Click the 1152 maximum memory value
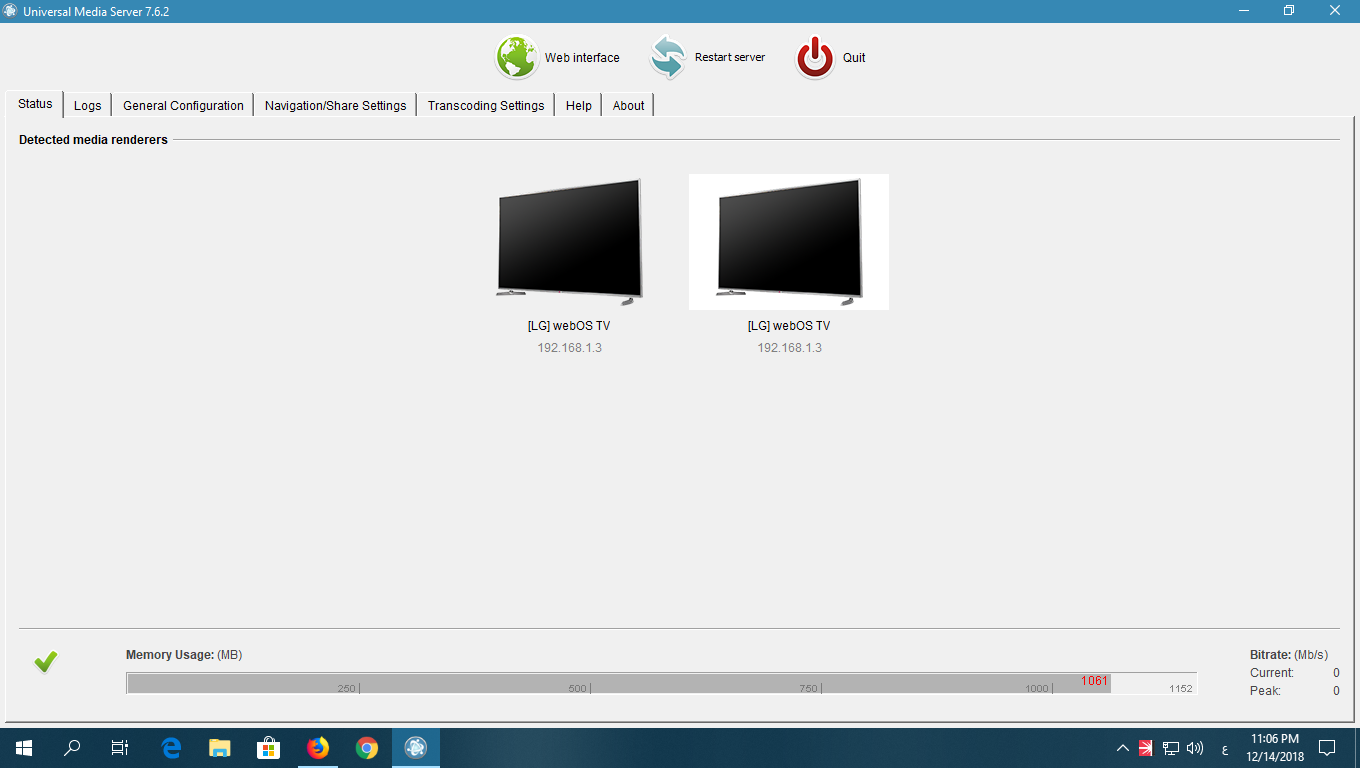The height and width of the screenshot is (768, 1360). pyautogui.click(x=1181, y=688)
